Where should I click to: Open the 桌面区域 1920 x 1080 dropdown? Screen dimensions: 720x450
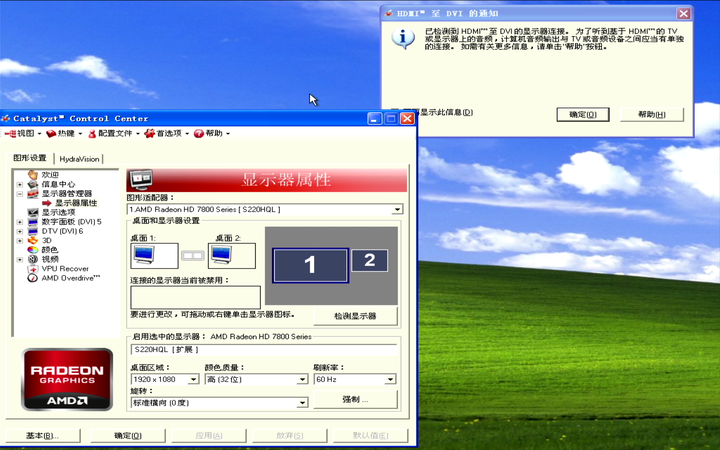[193, 379]
